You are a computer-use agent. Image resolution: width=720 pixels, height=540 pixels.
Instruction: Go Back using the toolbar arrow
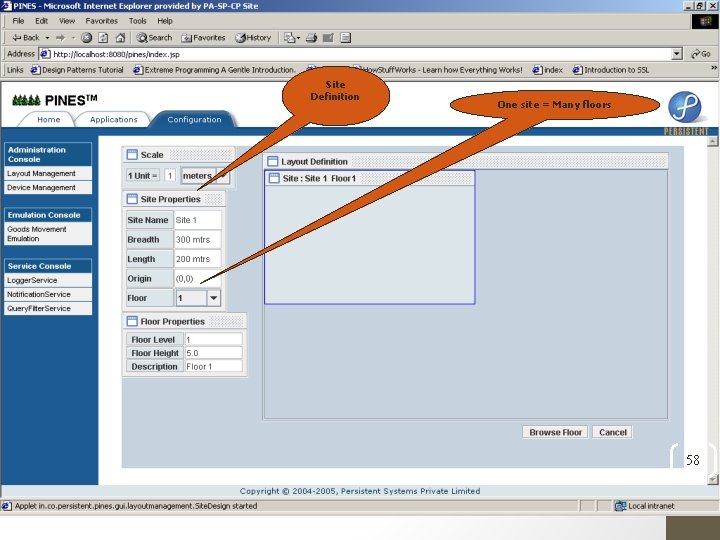26,38
